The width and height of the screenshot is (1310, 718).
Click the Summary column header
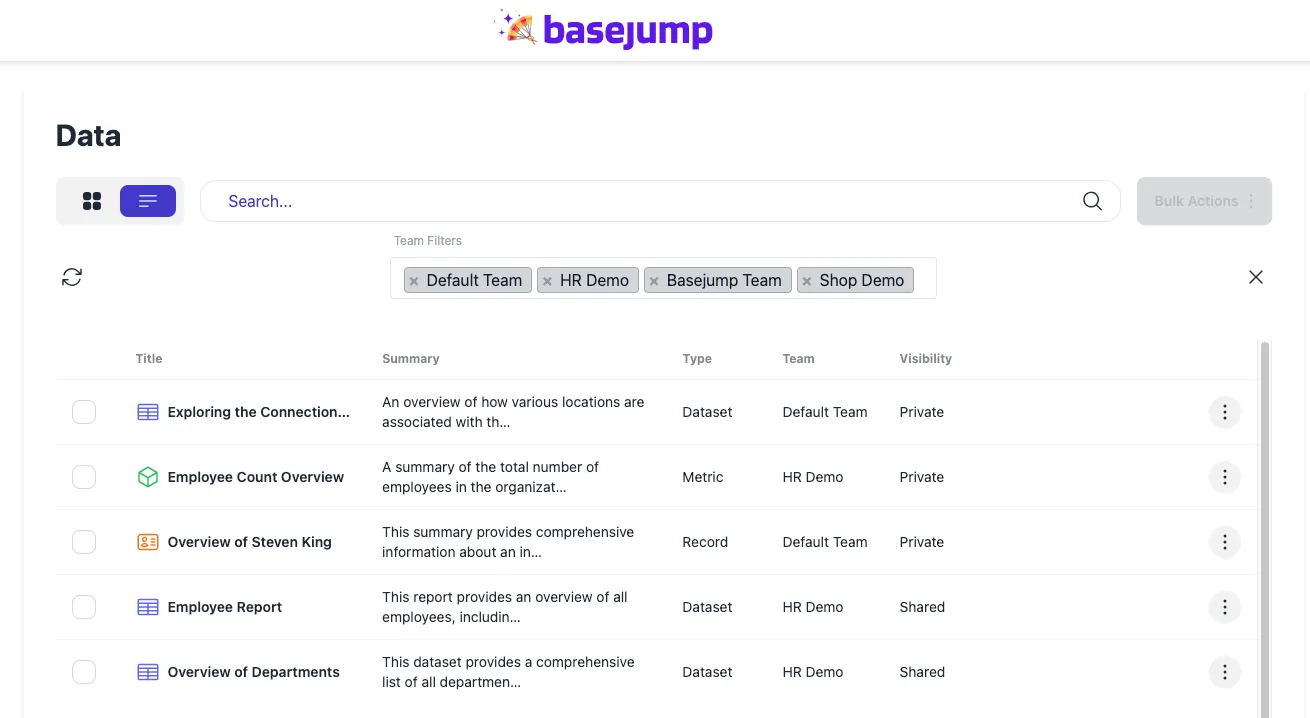tap(411, 358)
